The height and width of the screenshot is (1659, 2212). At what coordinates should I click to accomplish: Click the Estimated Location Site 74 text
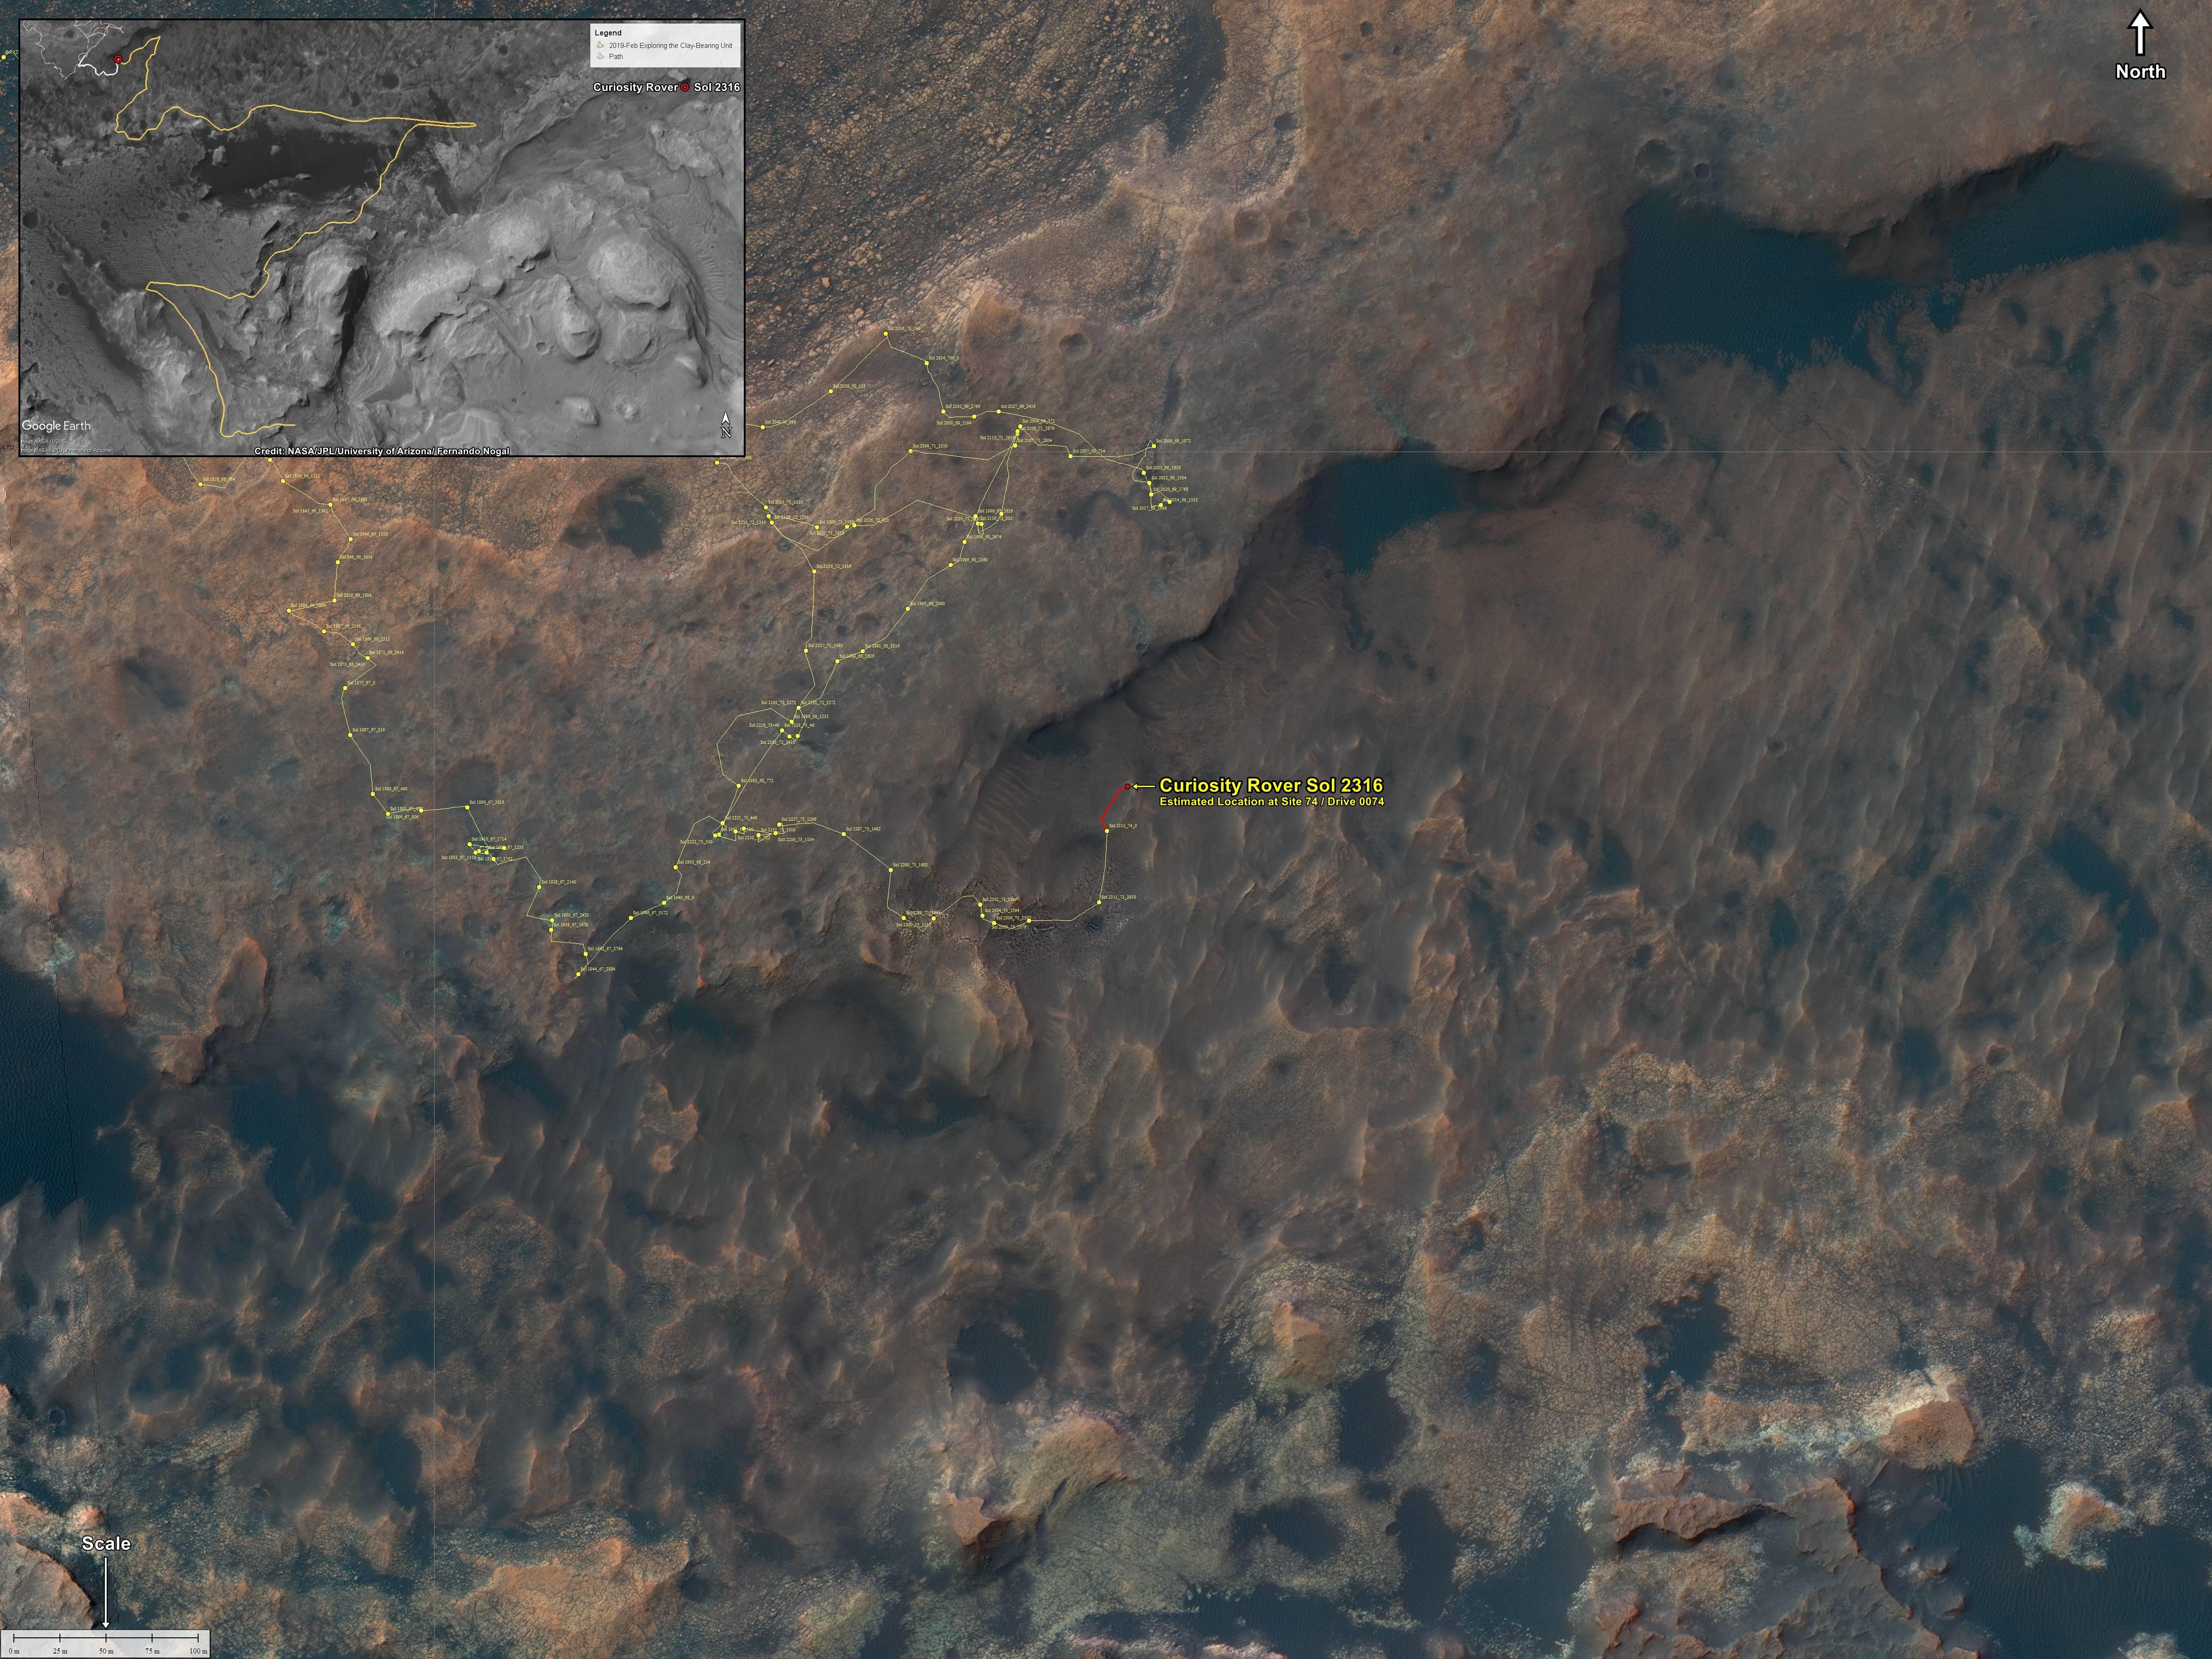[1271, 802]
